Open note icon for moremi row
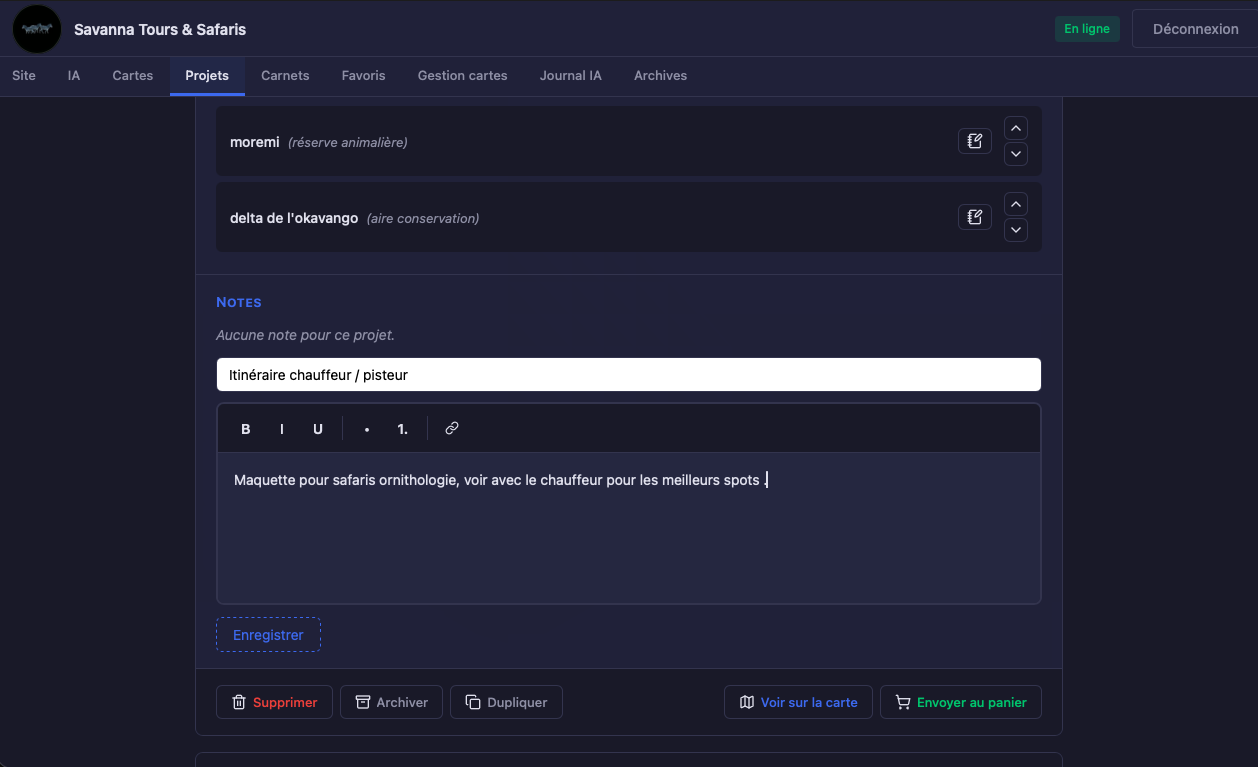The height and width of the screenshot is (767, 1258). click(974, 141)
